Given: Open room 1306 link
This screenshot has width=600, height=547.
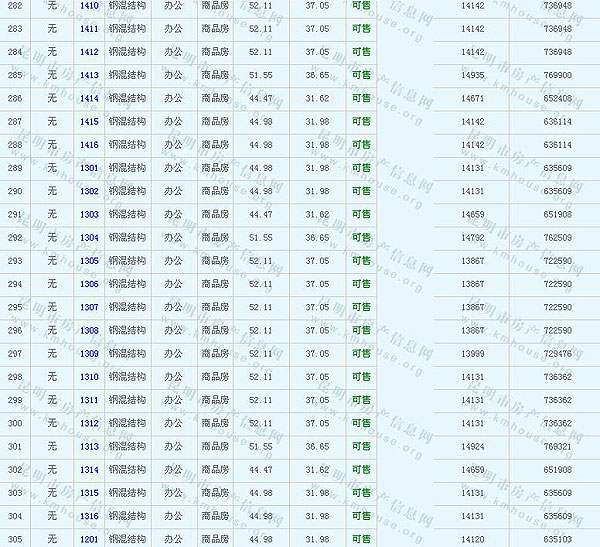Looking at the screenshot, I should (x=89, y=284).
